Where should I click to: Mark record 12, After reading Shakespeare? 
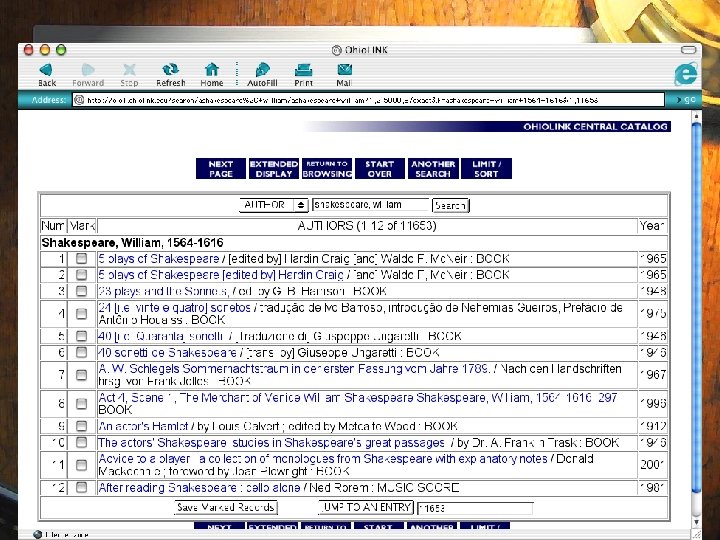[x=81, y=487]
